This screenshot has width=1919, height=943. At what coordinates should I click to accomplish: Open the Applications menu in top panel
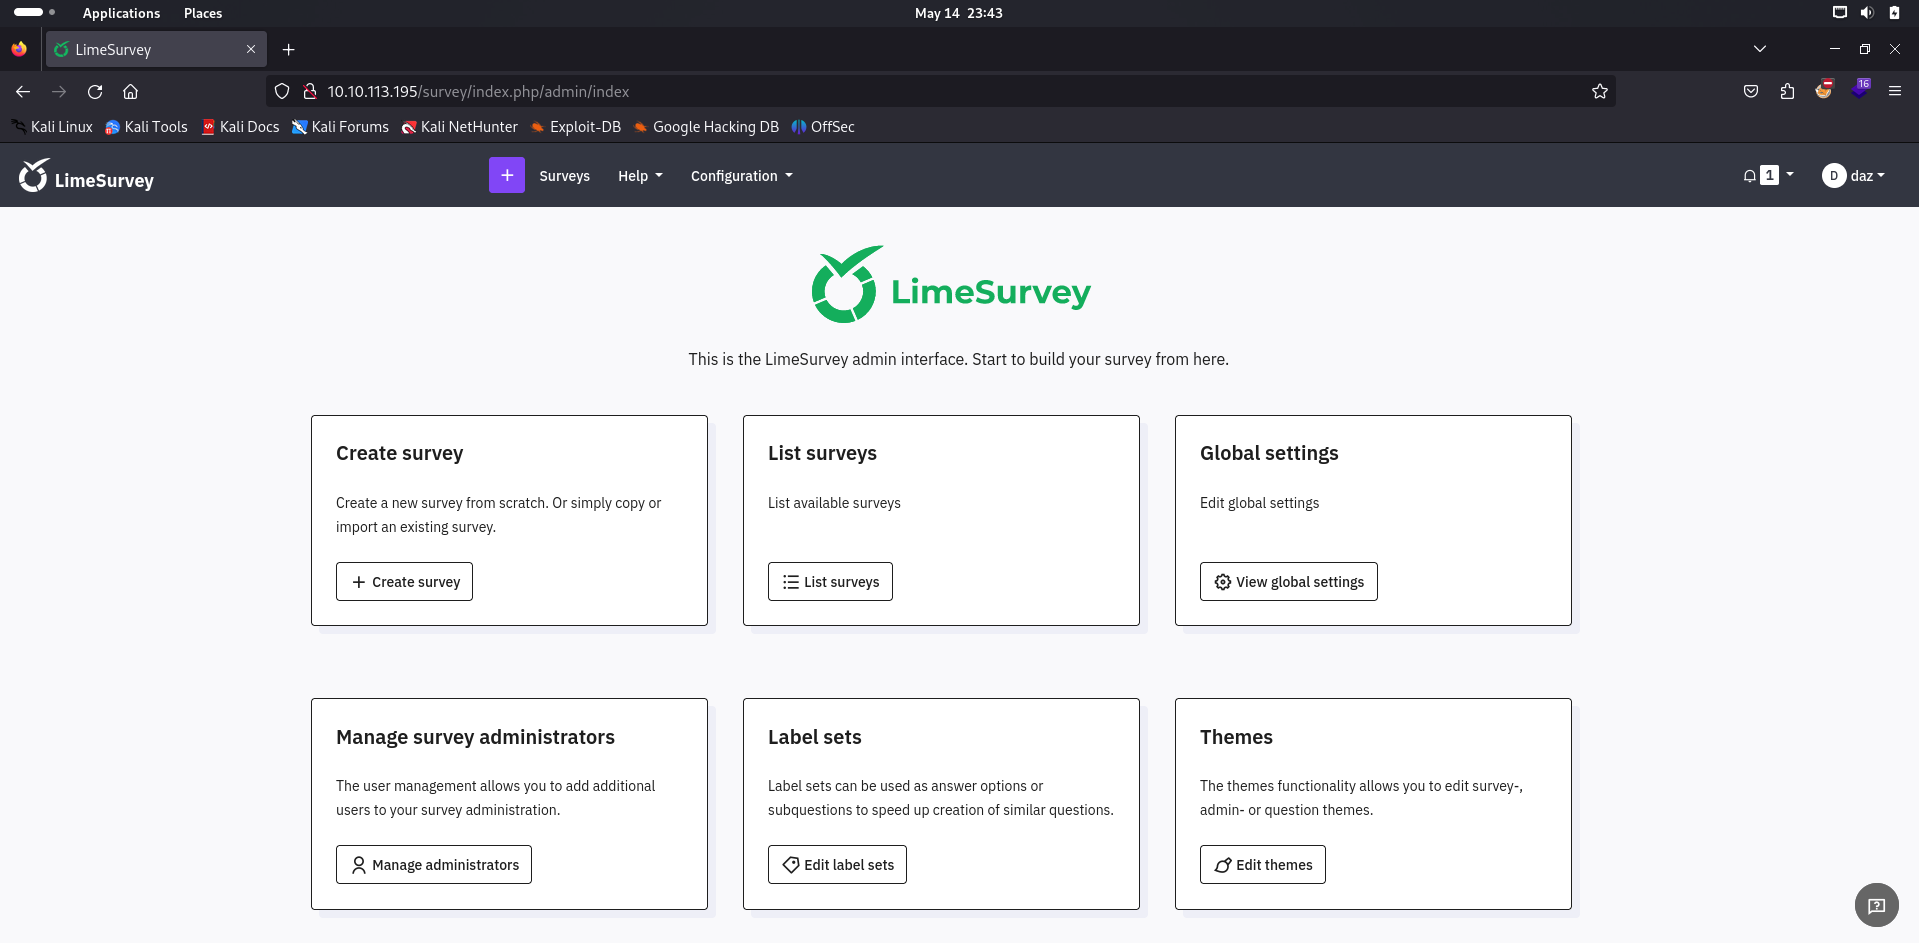(121, 13)
